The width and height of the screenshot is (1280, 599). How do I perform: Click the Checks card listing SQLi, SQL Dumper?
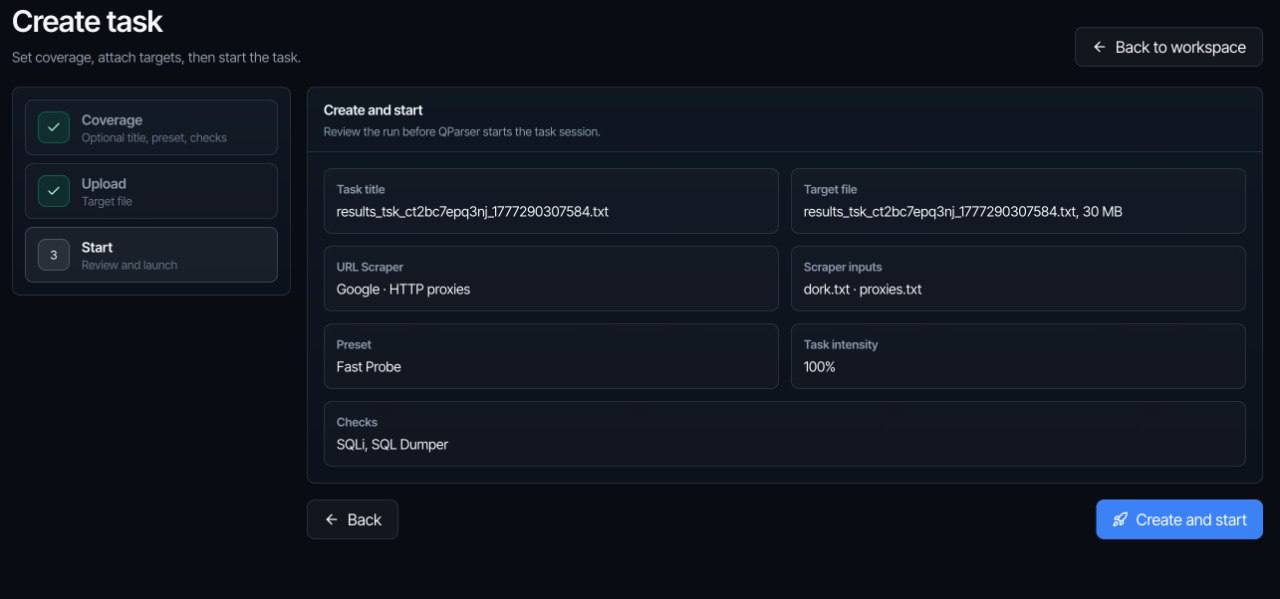pos(785,434)
